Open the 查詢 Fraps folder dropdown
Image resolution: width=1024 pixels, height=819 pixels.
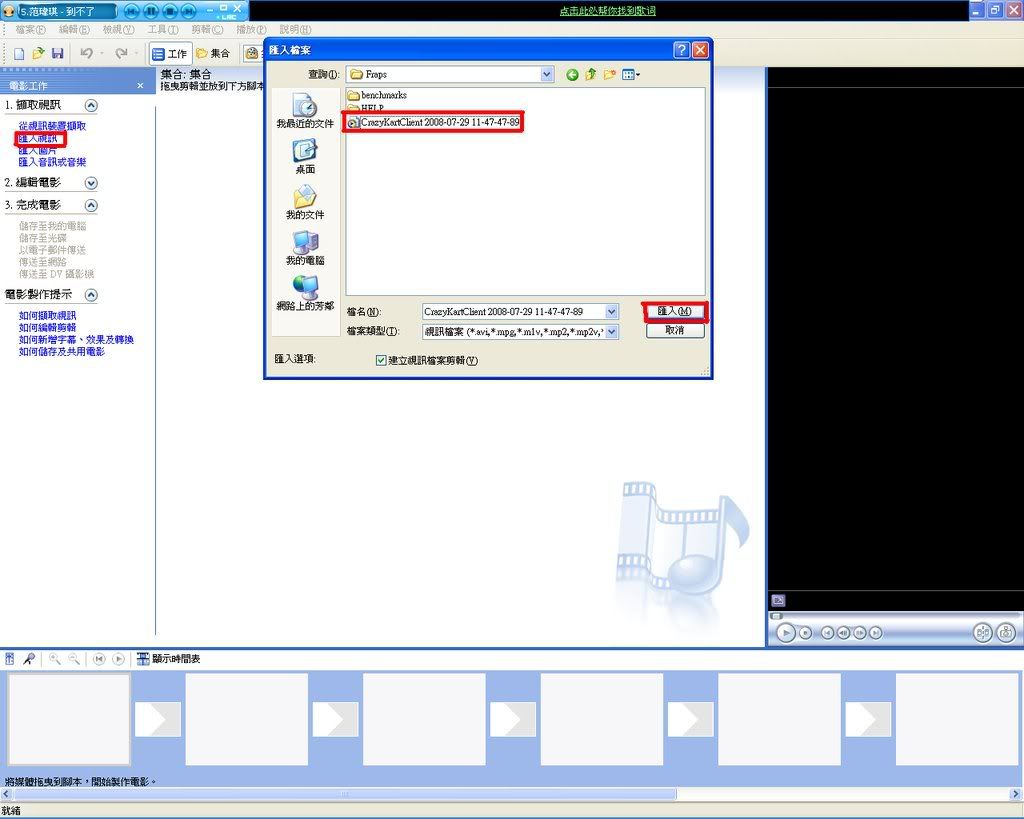[x=546, y=75]
